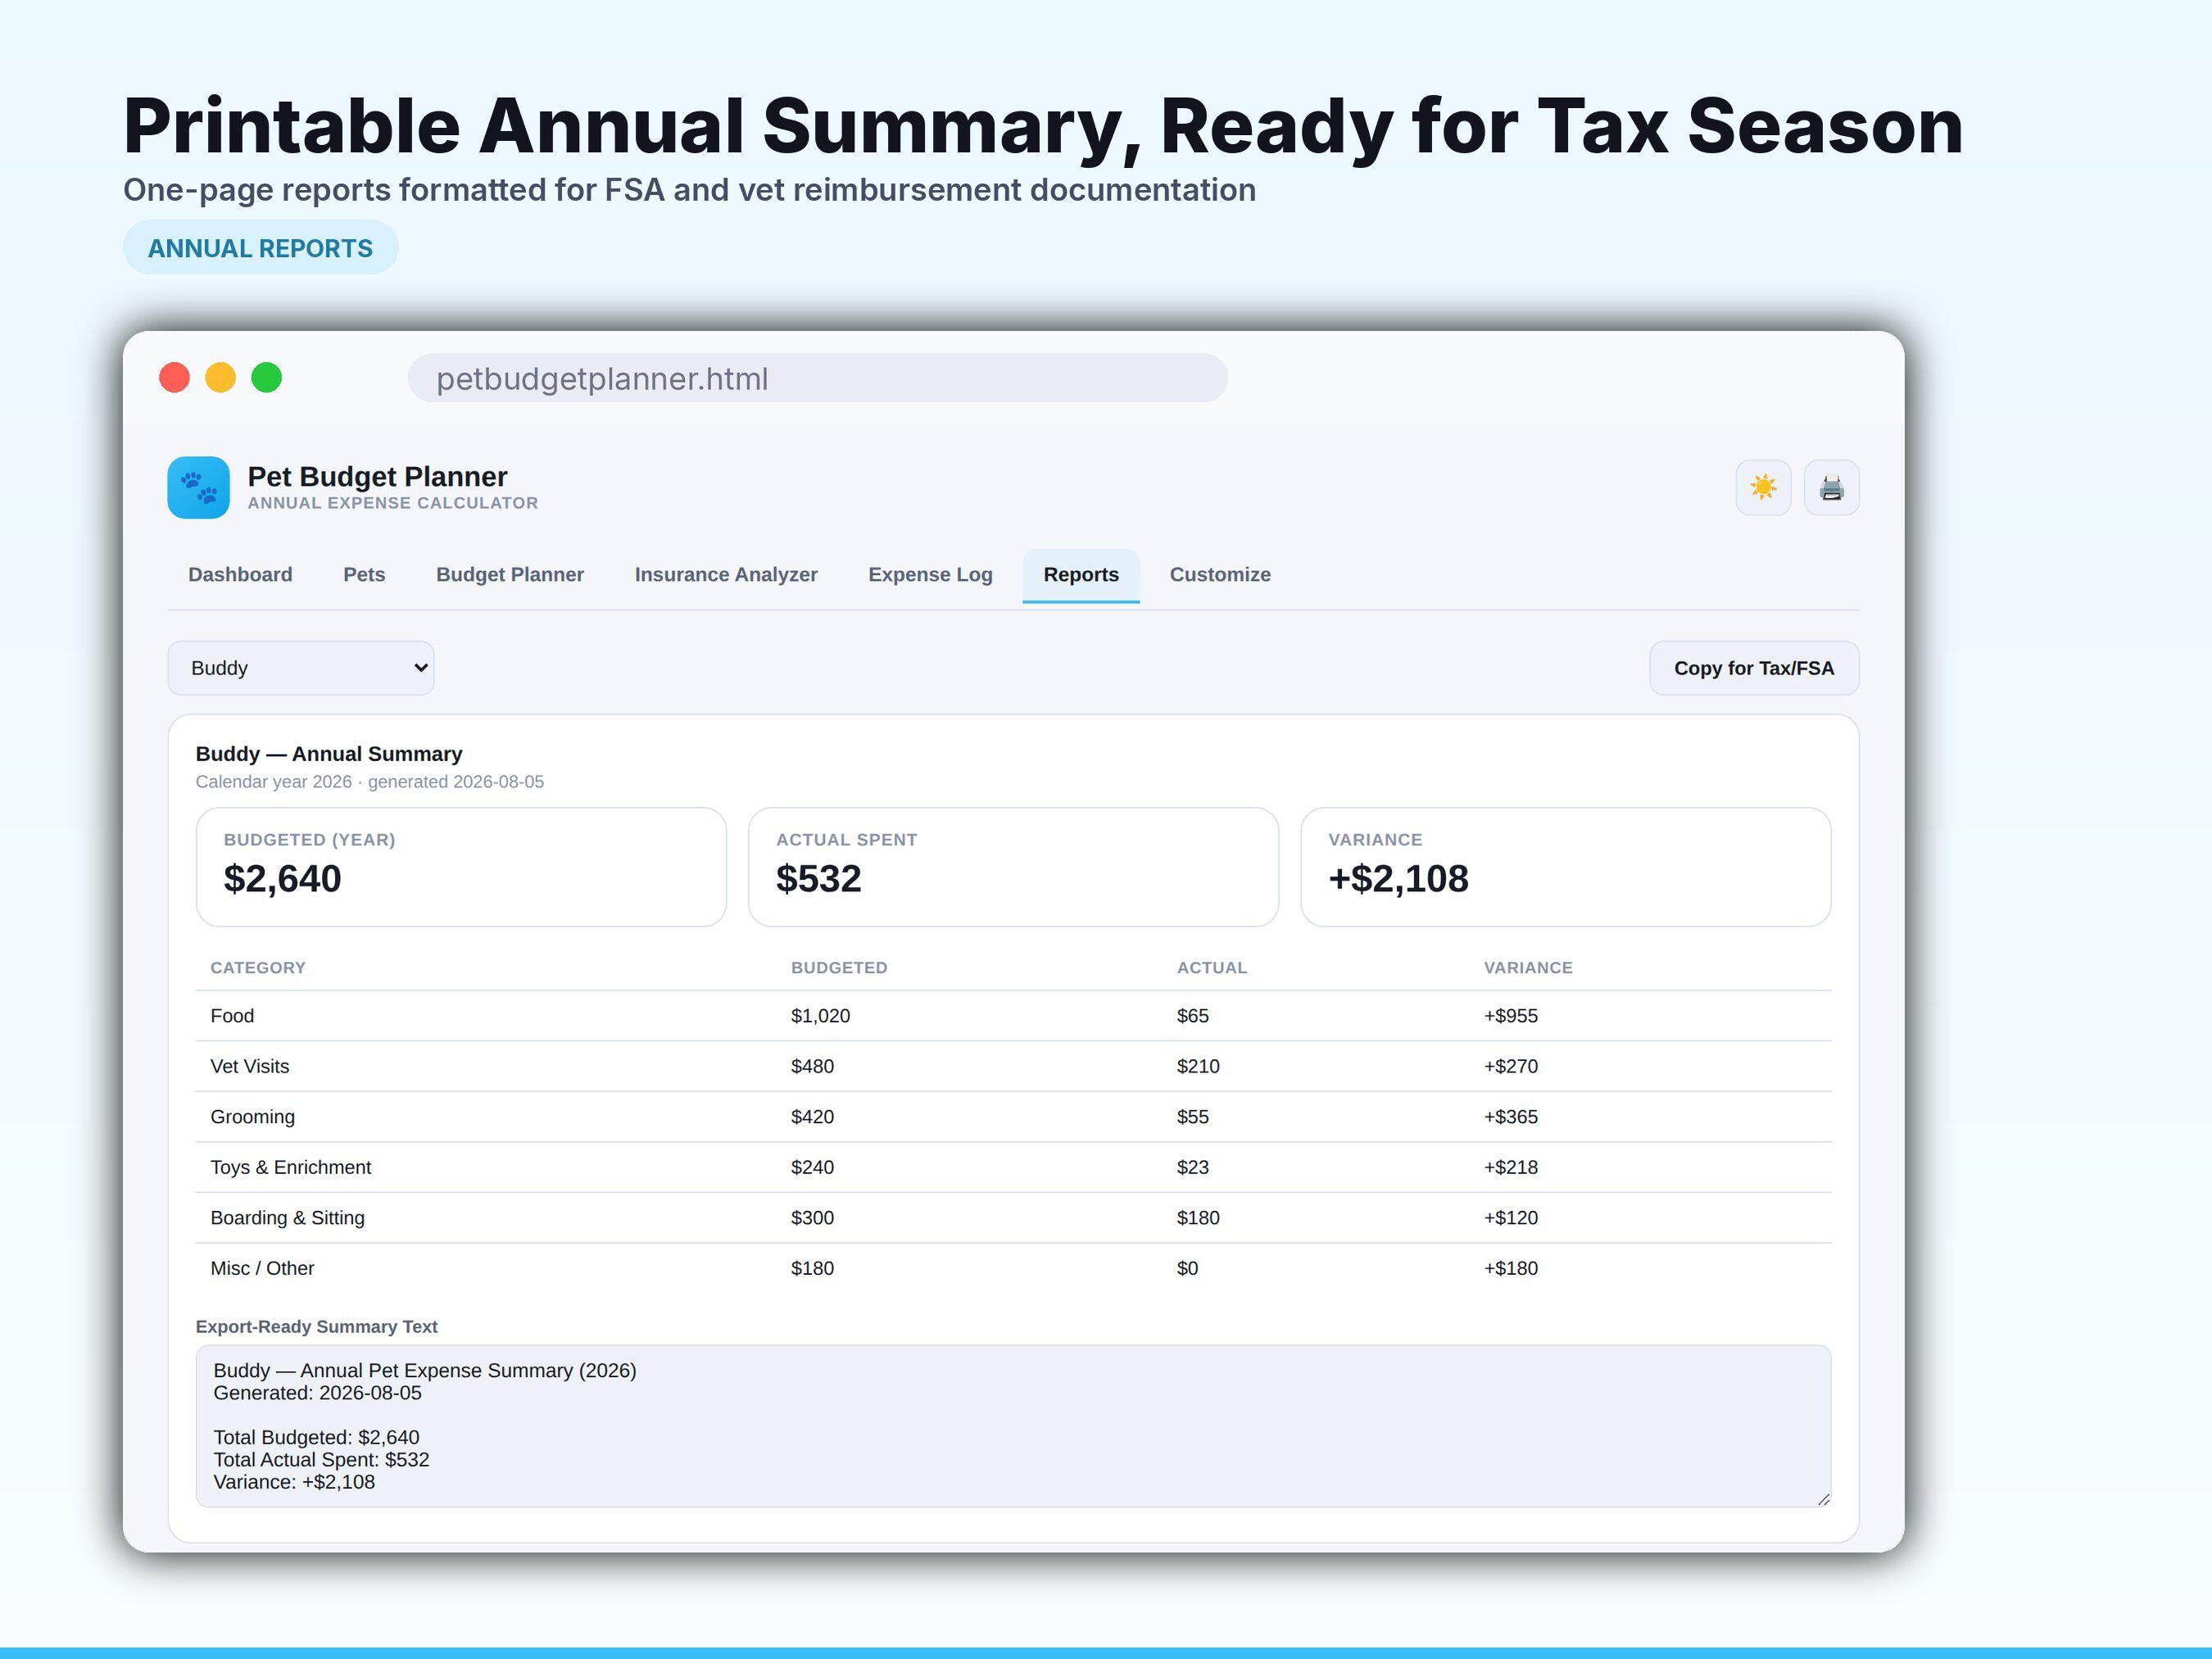The width and height of the screenshot is (2212, 1659).
Task: Go to the Budget Planner tab
Action: [x=510, y=575]
